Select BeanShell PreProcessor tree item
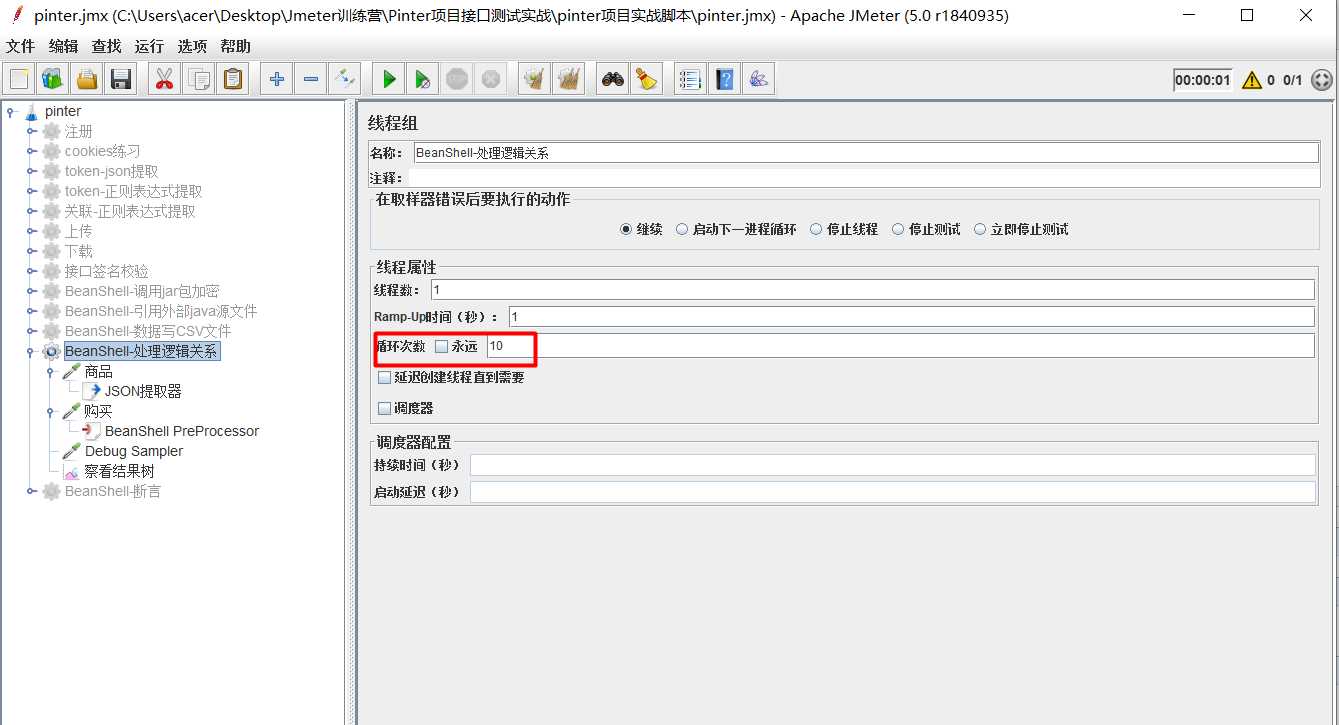 click(x=182, y=431)
